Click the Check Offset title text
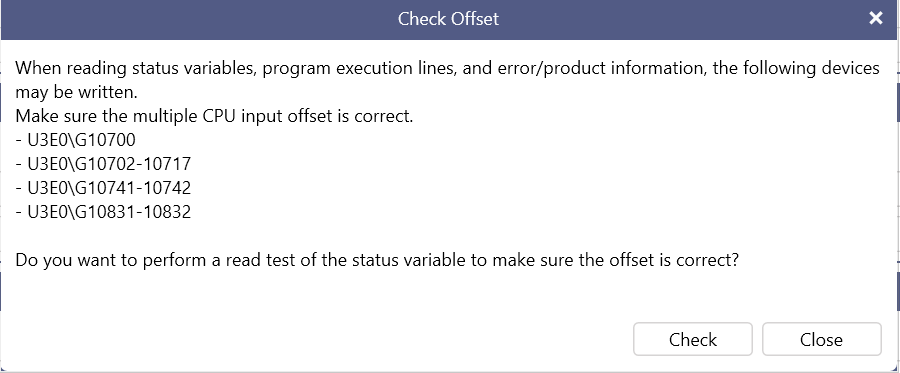The image size is (900, 373). pos(448,19)
